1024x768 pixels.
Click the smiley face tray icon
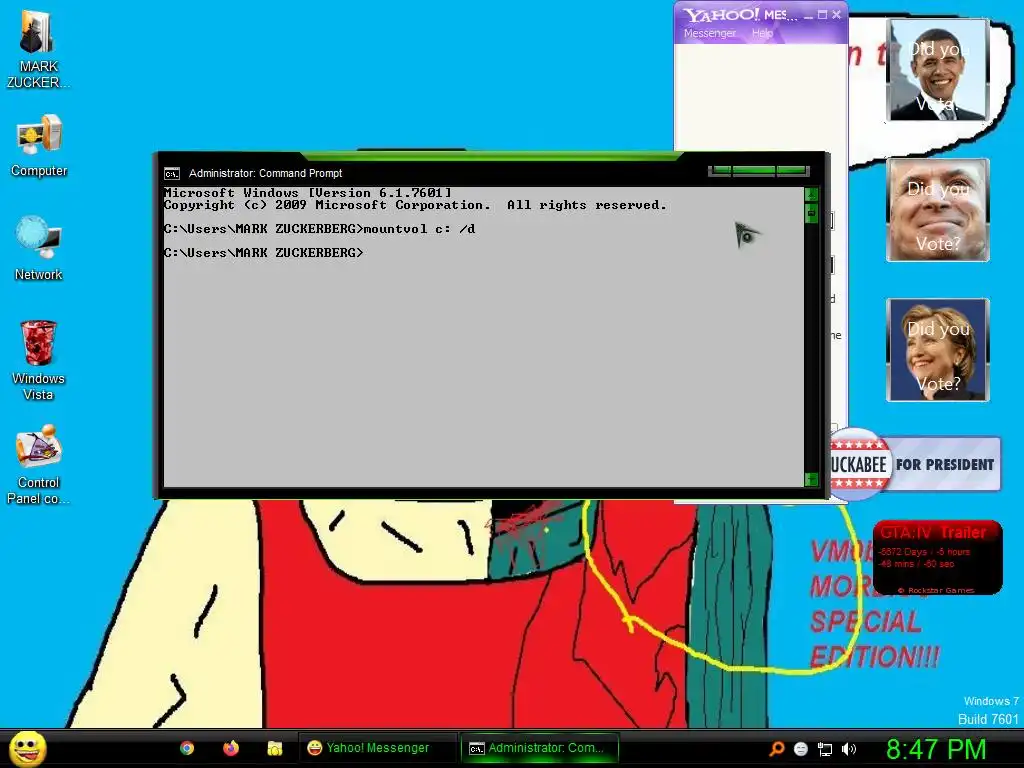point(801,749)
